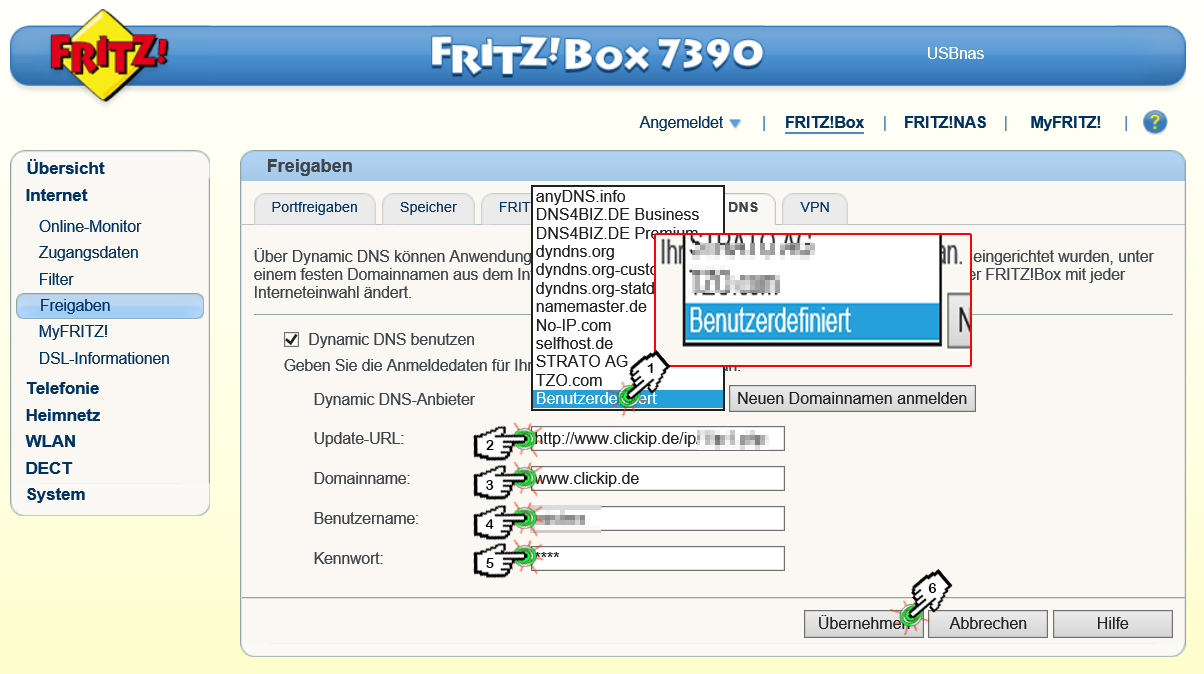Switch to the Portfreigaben tab
Screen dimensions: 1204x674
click(x=314, y=208)
